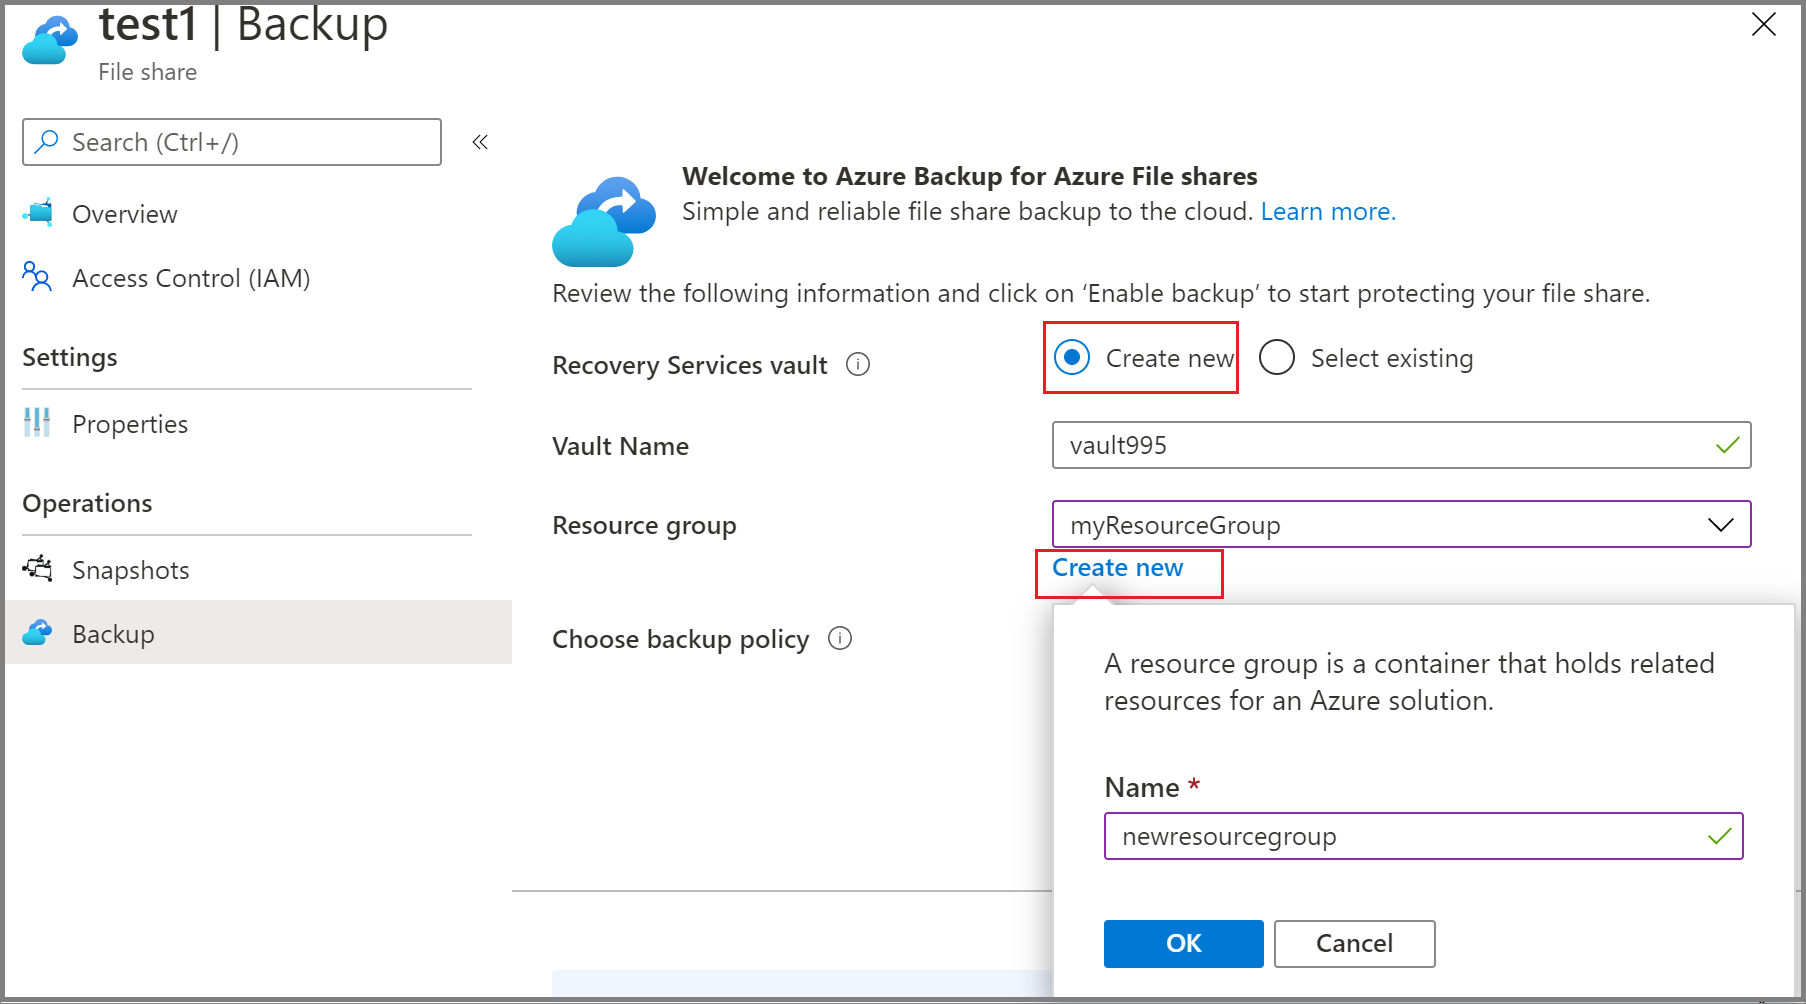Viewport: 1806px width, 1004px height.
Task: Open the Choose backup policy info tooltip
Action: pyautogui.click(x=842, y=639)
